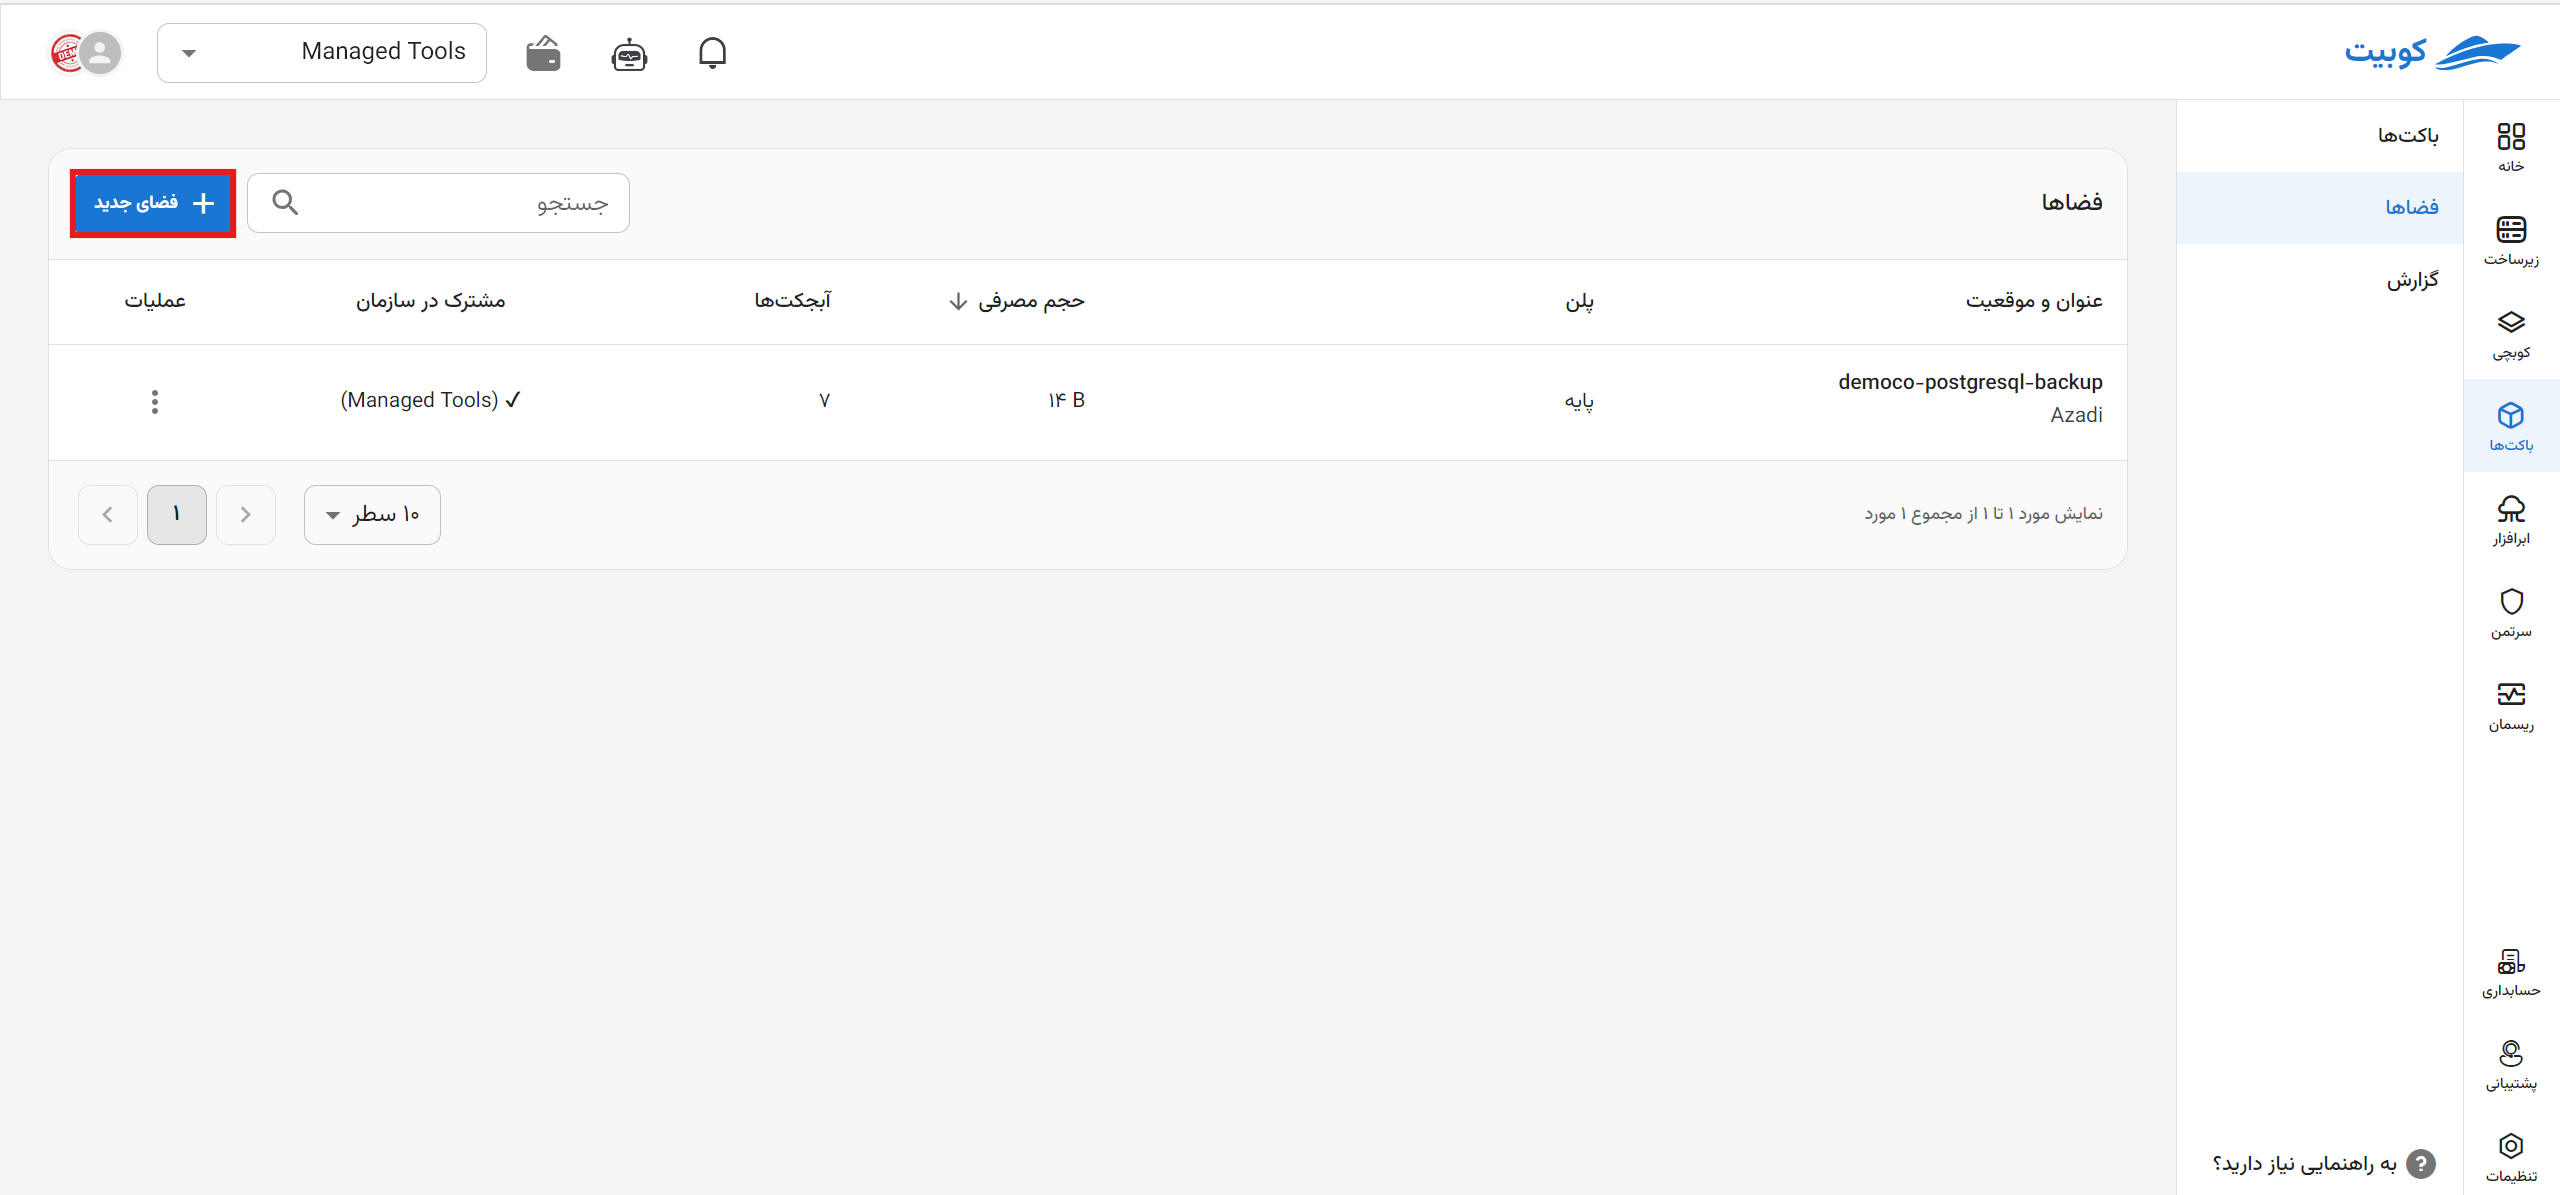This screenshot has height=1195, width=2560.
Task: Go to خانه home sidebar icon
Action: (2511, 147)
